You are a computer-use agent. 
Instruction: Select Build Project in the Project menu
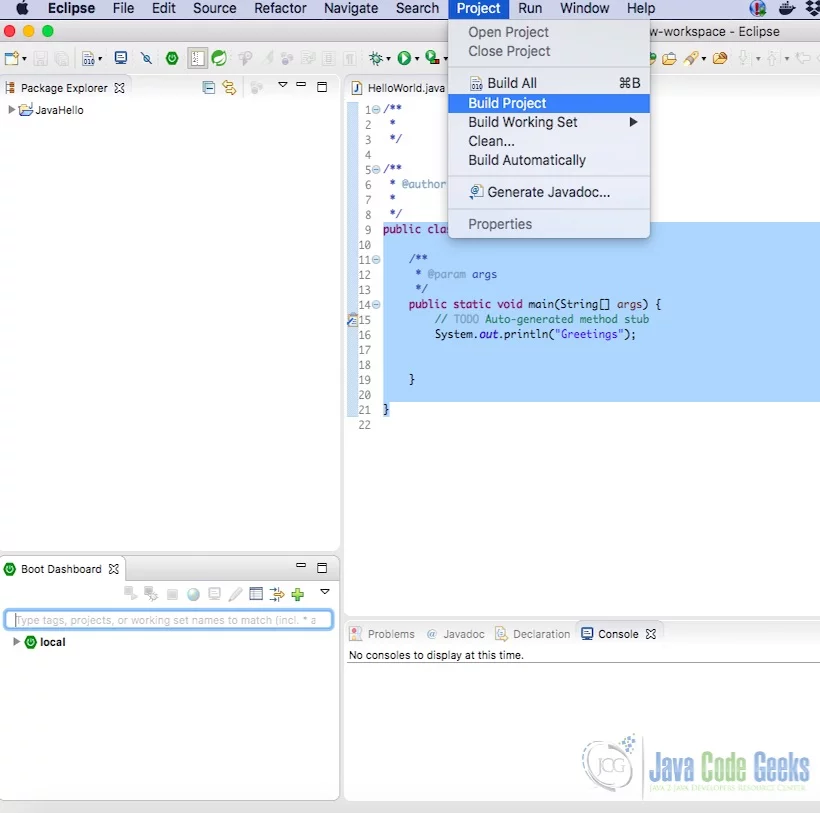[x=549, y=103]
